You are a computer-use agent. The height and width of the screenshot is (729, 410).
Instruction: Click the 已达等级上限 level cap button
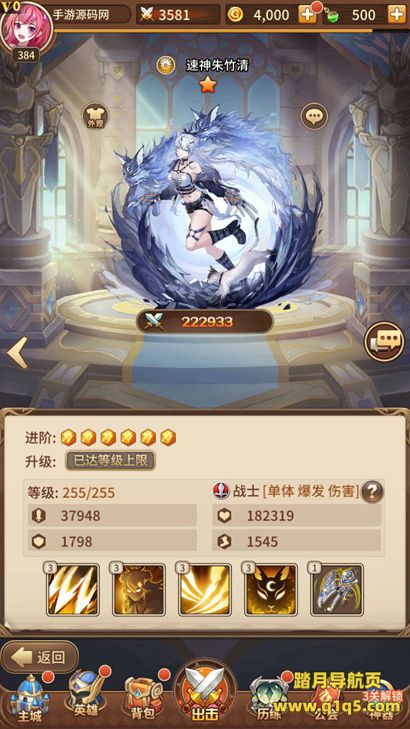pos(111,461)
